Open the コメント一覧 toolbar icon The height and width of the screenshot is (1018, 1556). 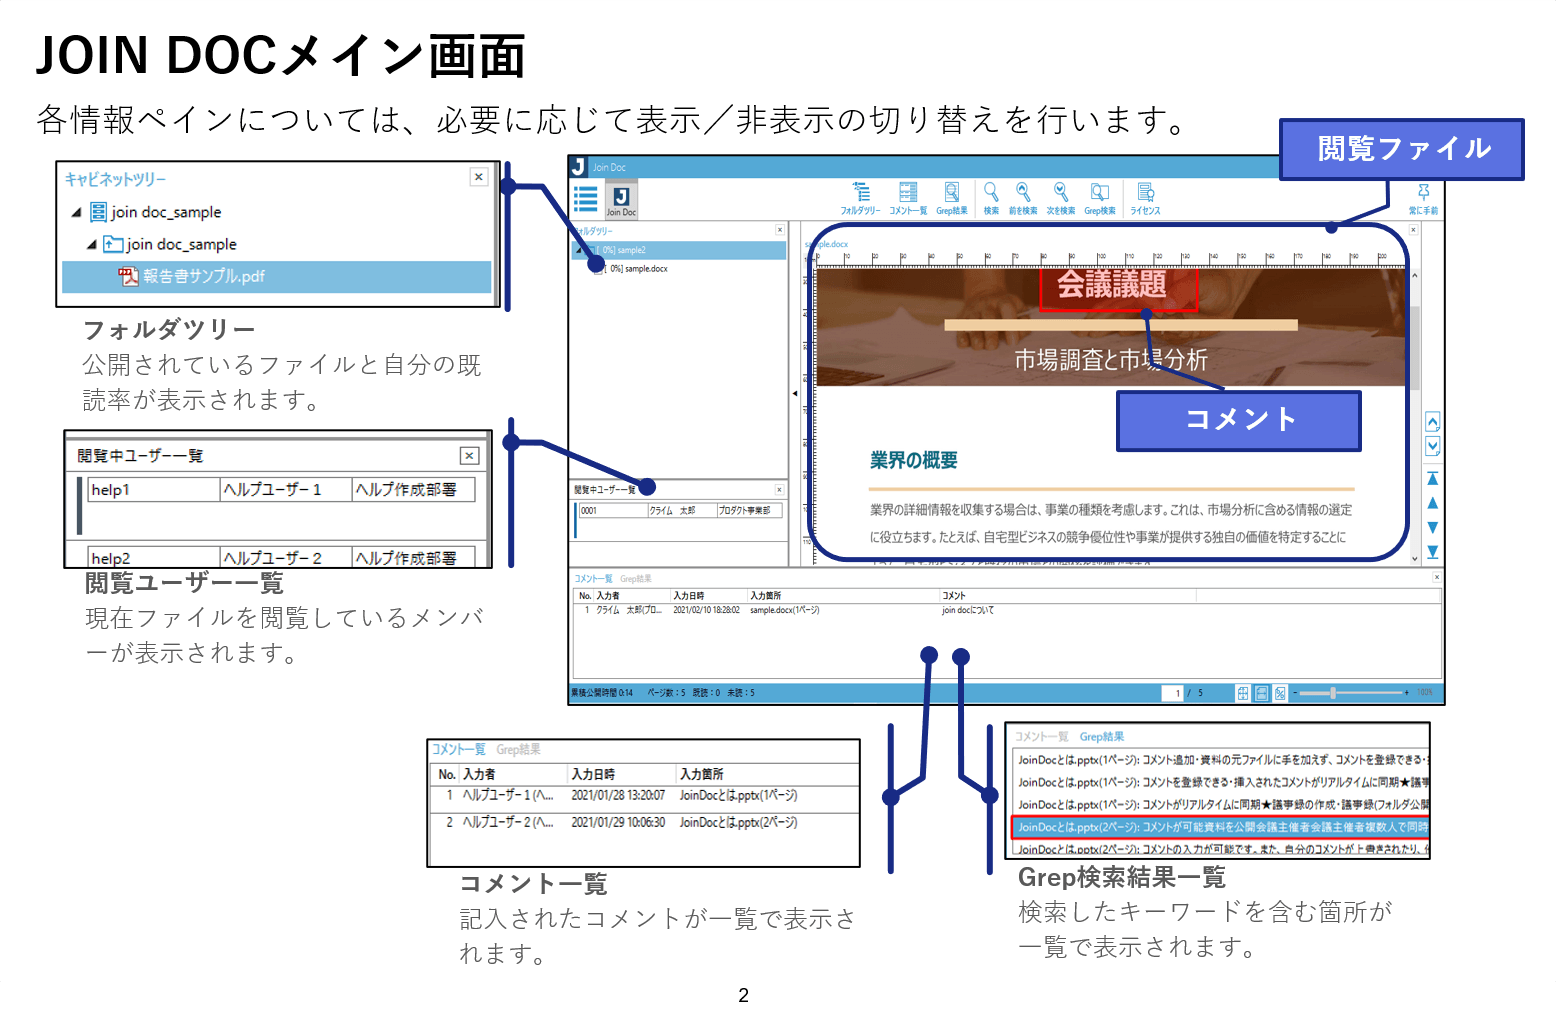click(908, 195)
